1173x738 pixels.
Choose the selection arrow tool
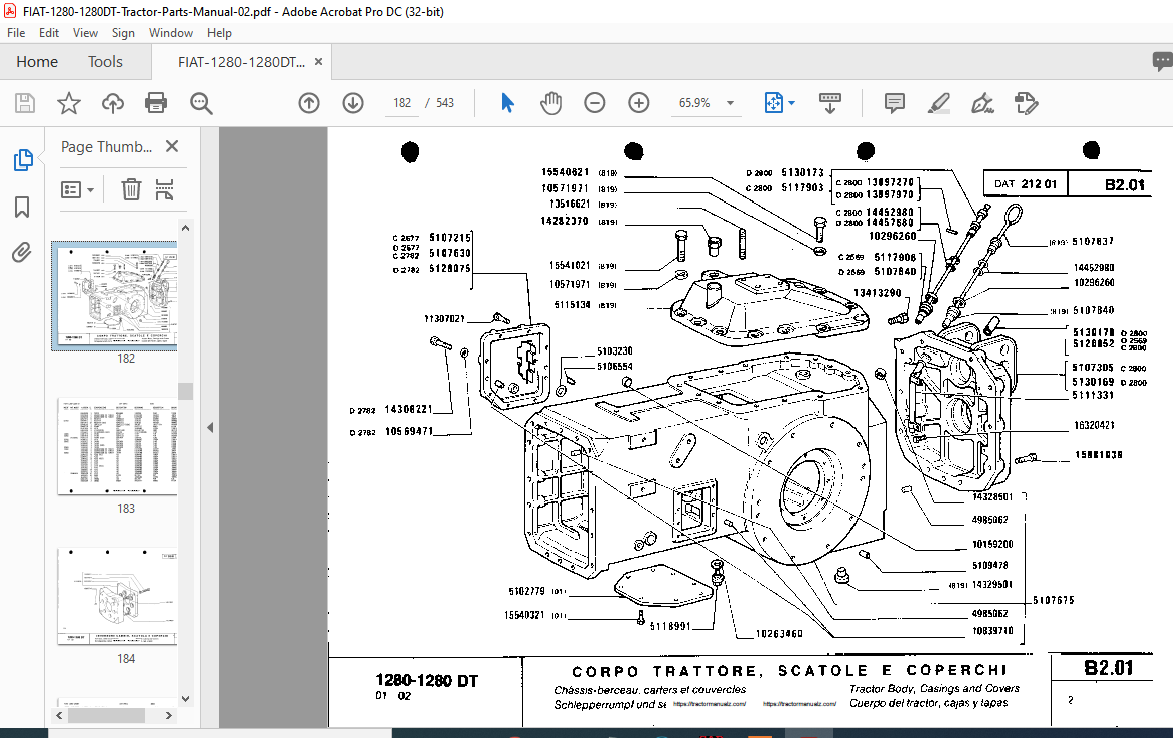[x=507, y=102]
